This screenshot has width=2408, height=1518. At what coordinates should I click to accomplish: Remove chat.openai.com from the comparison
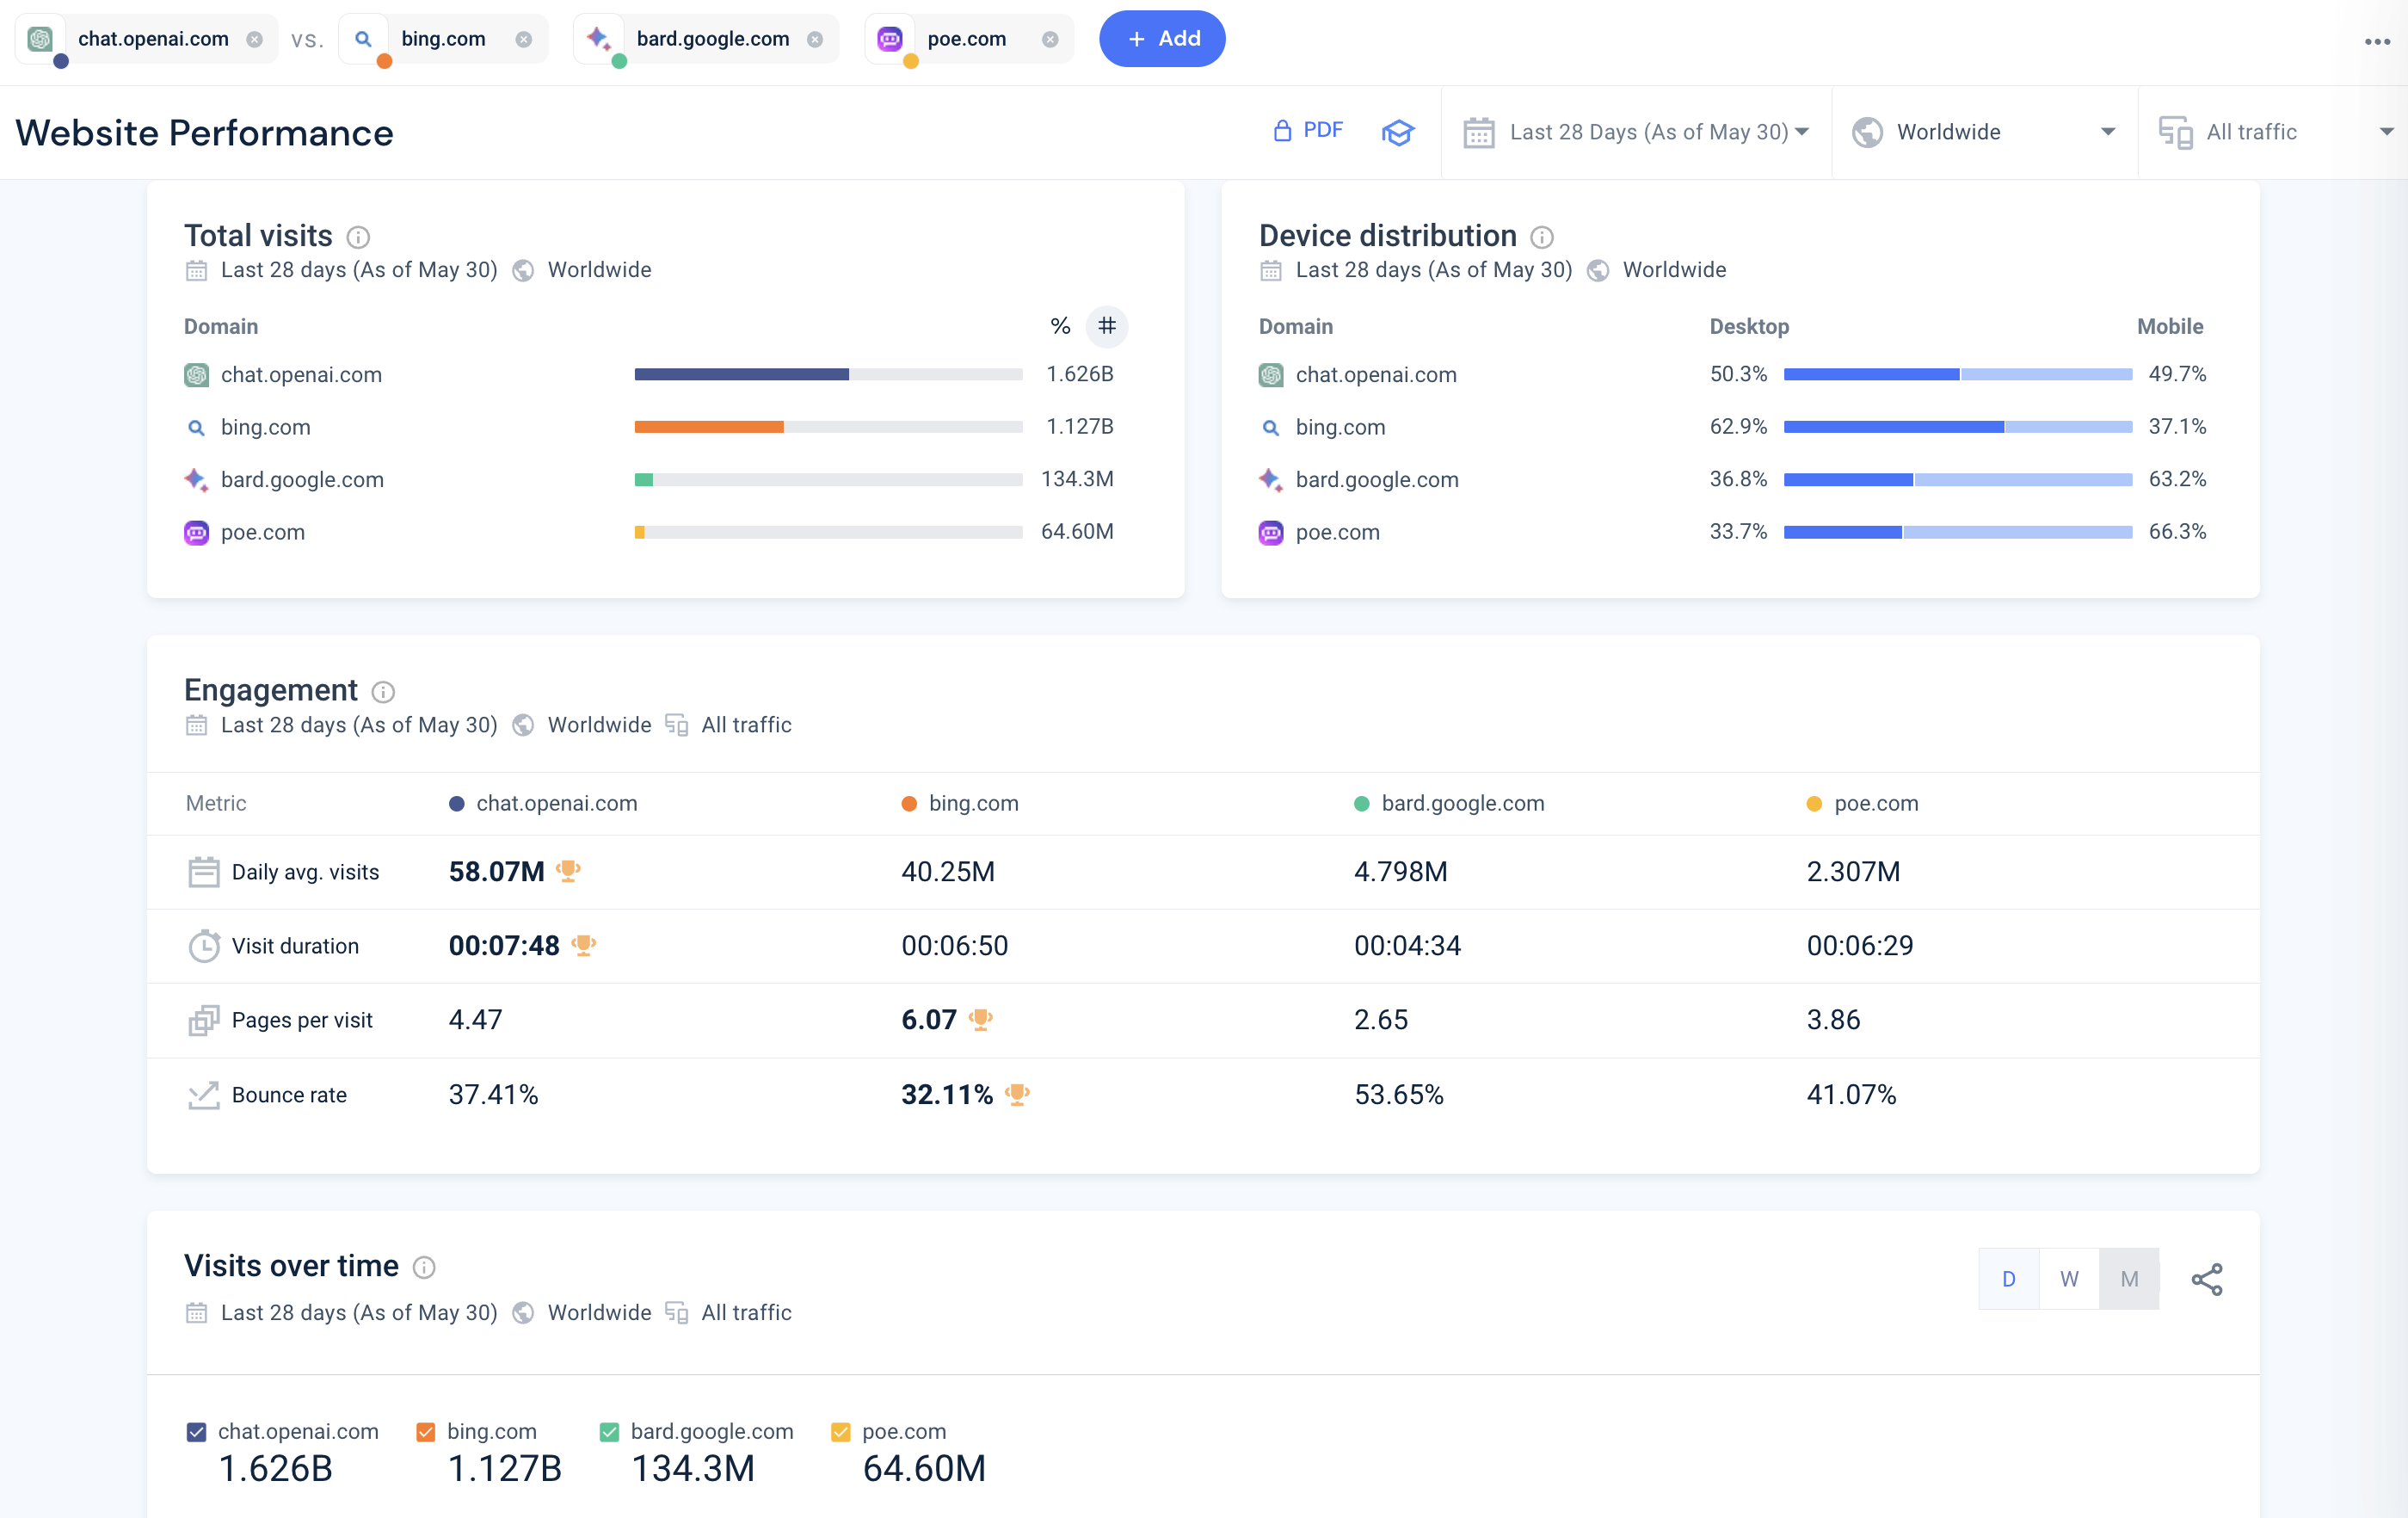click(254, 39)
